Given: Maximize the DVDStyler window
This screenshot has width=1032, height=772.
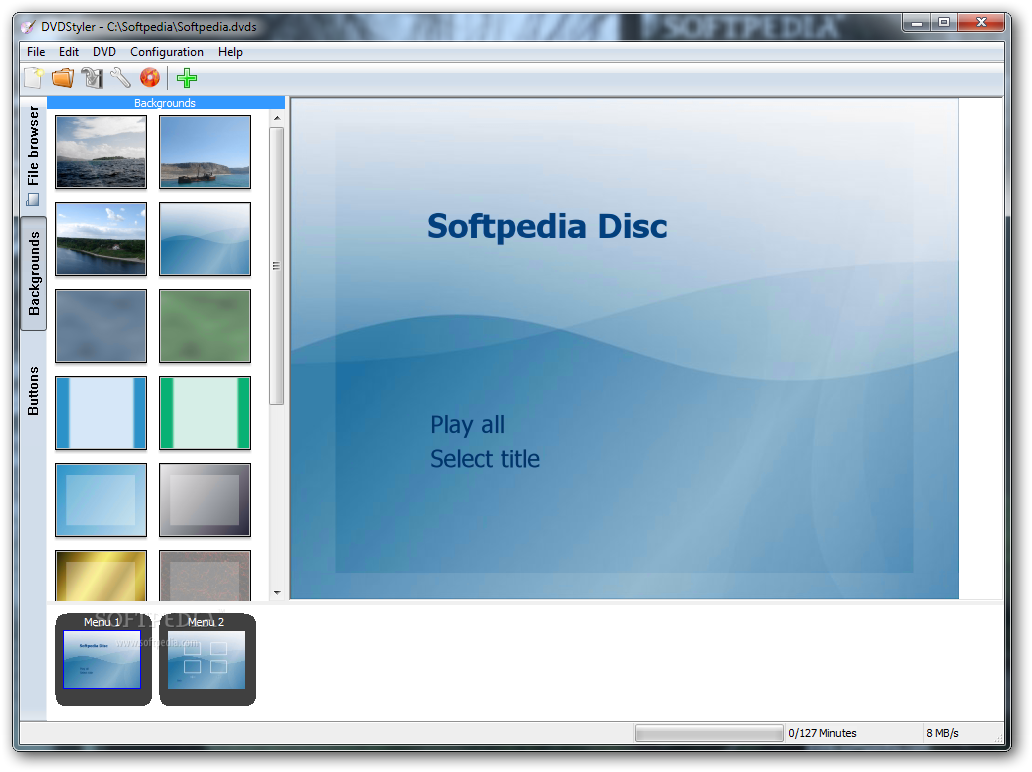Looking at the screenshot, I should (x=944, y=23).
